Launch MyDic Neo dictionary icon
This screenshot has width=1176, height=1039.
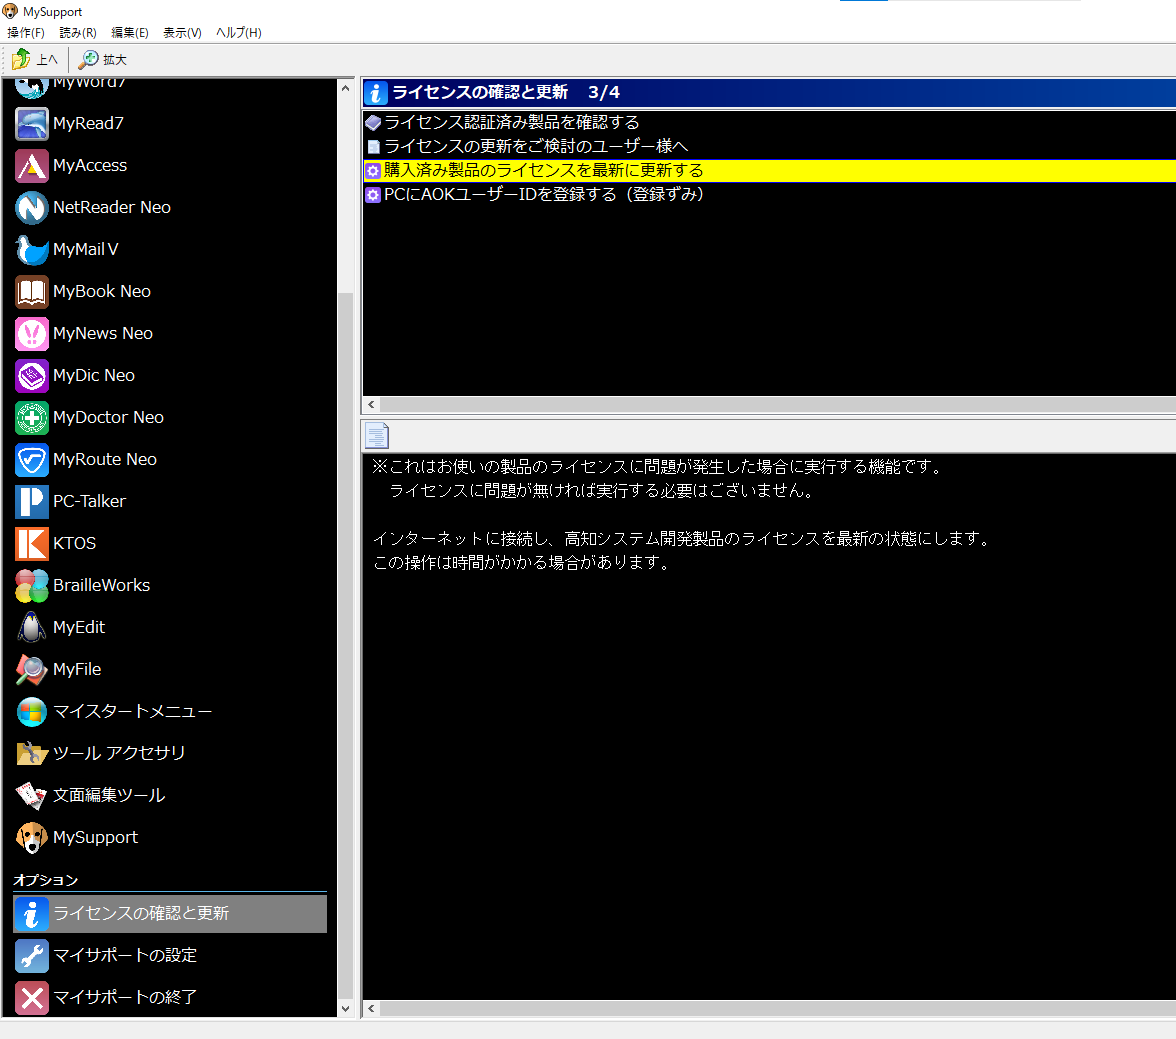pyautogui.click(x=32, y=376)
